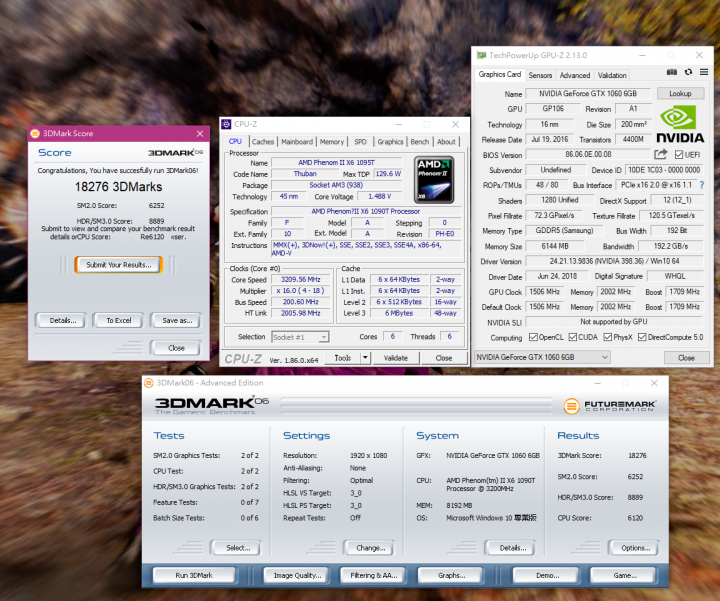Click the Bus Interface question mark icon
Viewport: 720px width, 601px height.
pos(702,185)
